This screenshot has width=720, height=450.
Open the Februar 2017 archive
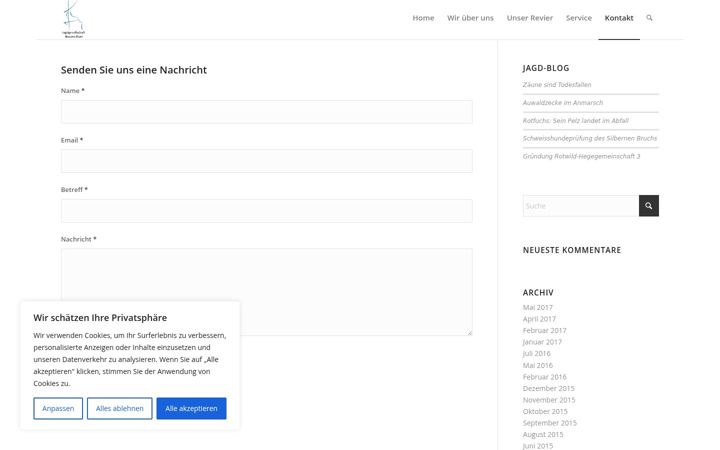click(x=544, y=330)
